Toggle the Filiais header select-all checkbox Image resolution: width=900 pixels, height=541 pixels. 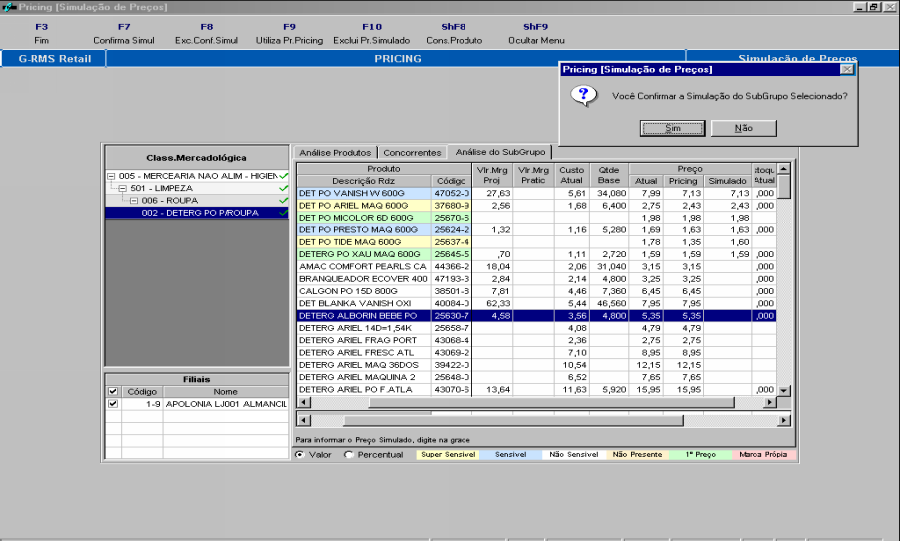tap(112, 391)
